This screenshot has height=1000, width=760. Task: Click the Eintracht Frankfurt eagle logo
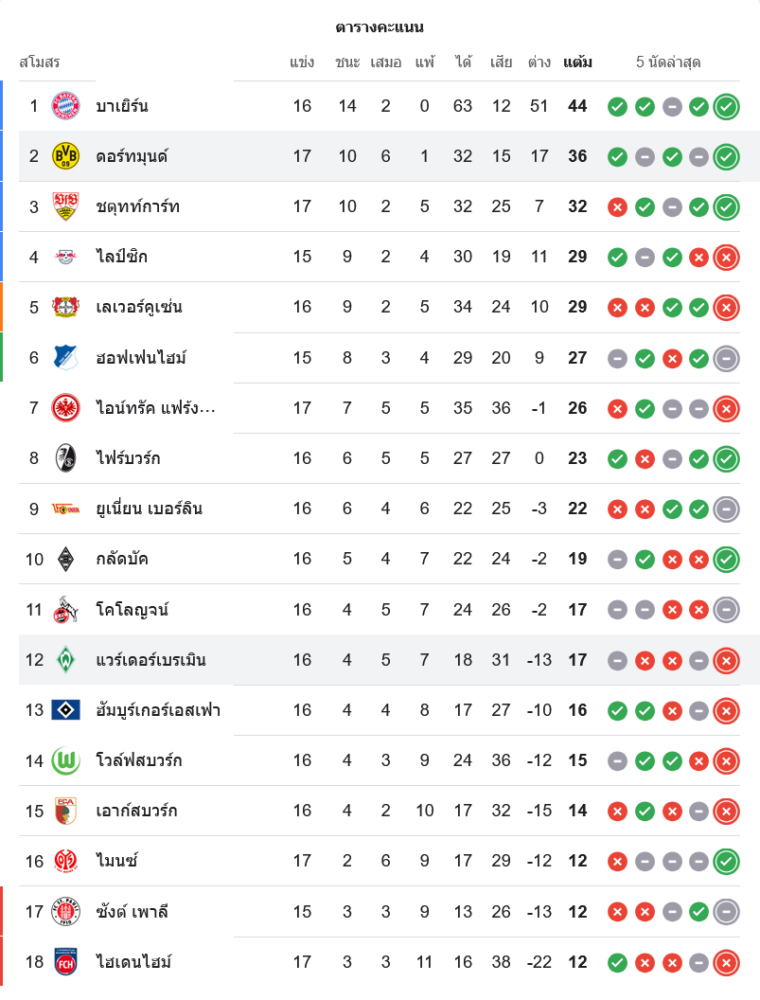point(66,408)
